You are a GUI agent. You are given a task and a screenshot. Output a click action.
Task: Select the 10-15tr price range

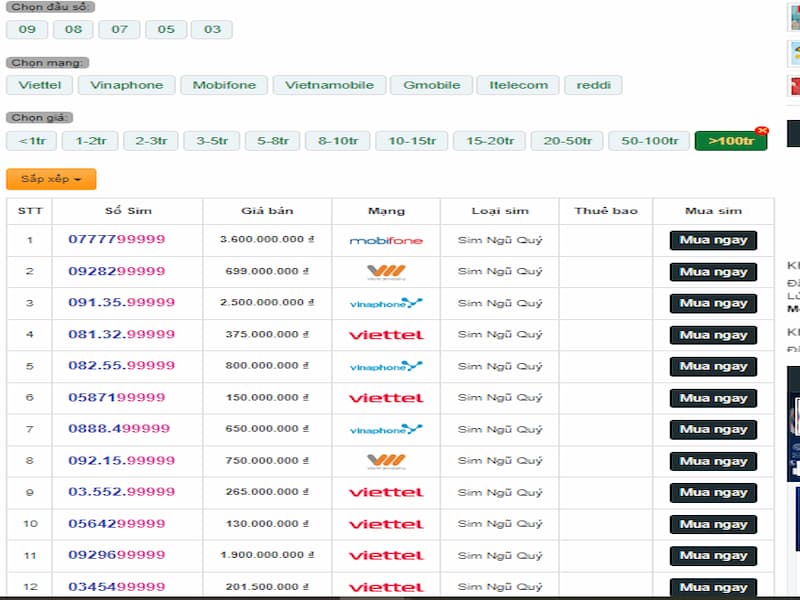tap(412, 141)
